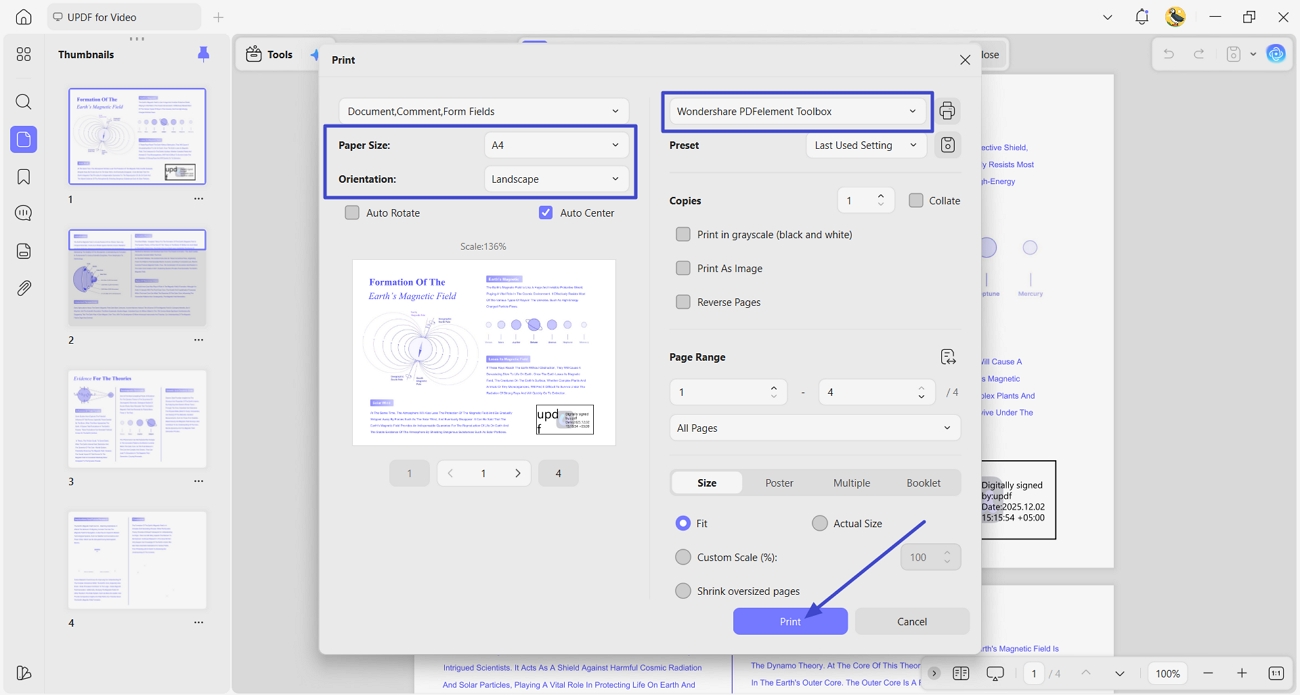Jump to last preview page 4
The height and width of the screenshot is (695, 1300).
pos(558,473)
